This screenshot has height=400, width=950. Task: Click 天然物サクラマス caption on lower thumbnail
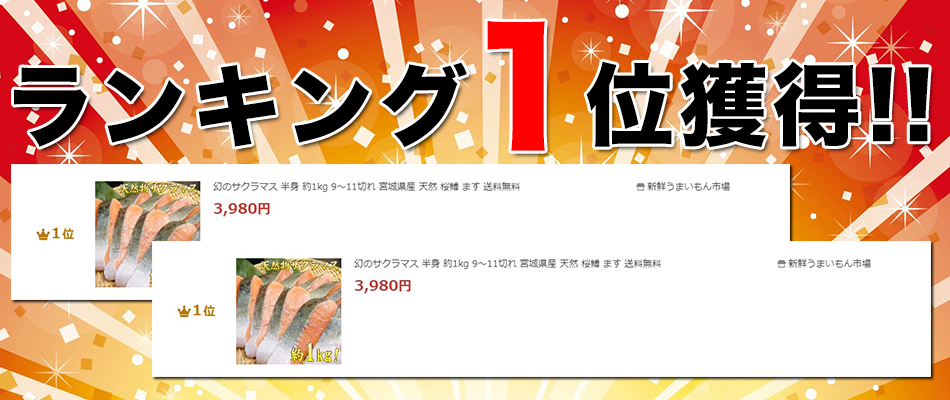coord(299,267)
